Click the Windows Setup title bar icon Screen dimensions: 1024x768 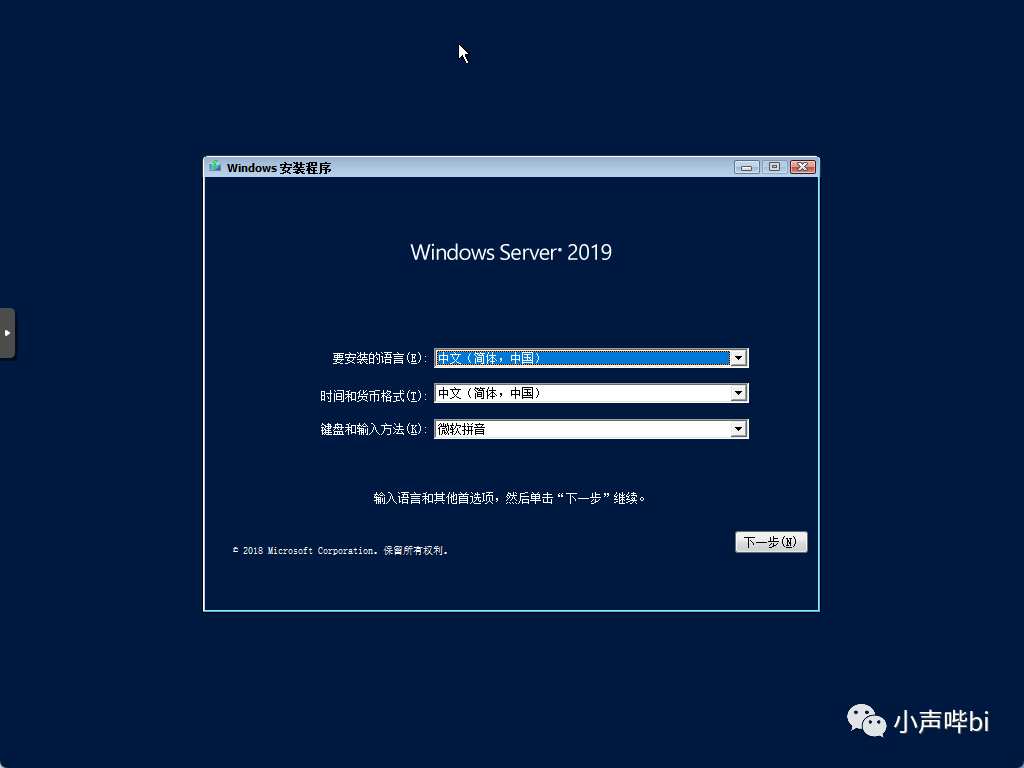point(215,167)
